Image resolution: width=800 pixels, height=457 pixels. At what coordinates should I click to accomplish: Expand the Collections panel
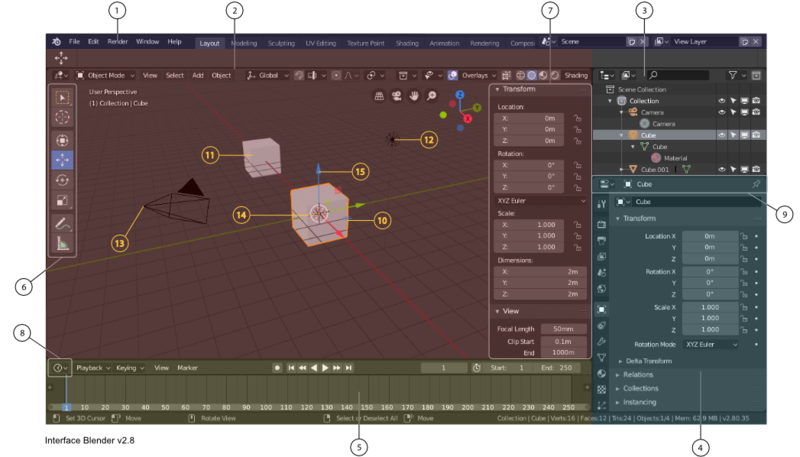click(638, 389)
